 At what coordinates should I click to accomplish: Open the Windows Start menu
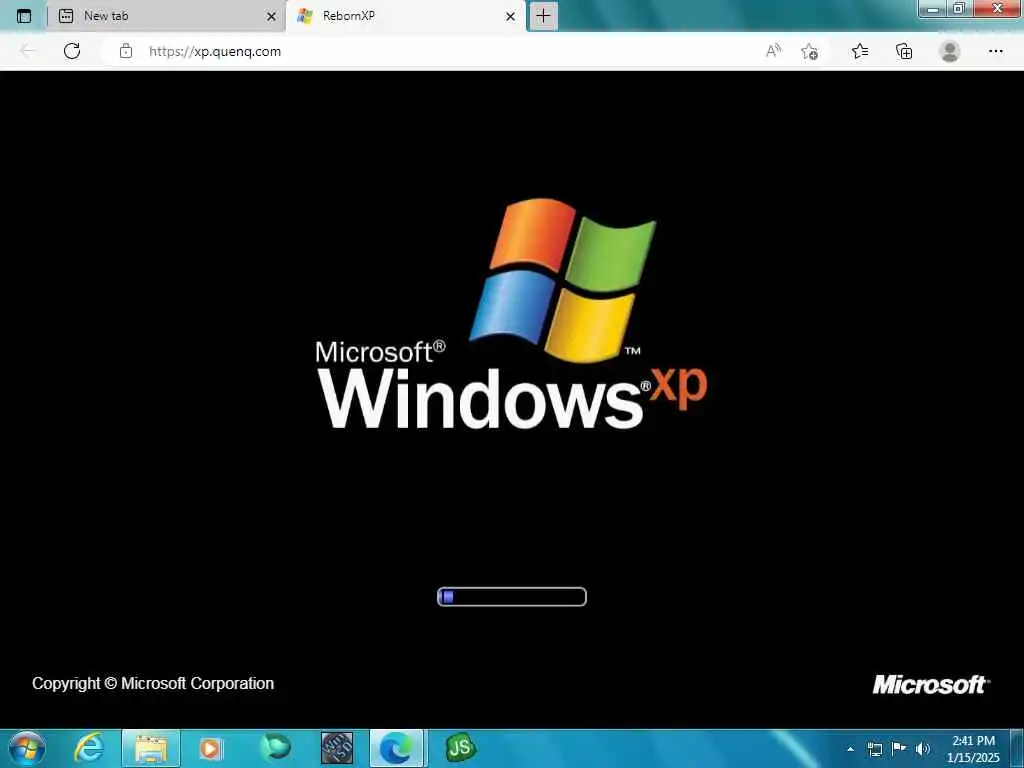(x=27, y=748)
